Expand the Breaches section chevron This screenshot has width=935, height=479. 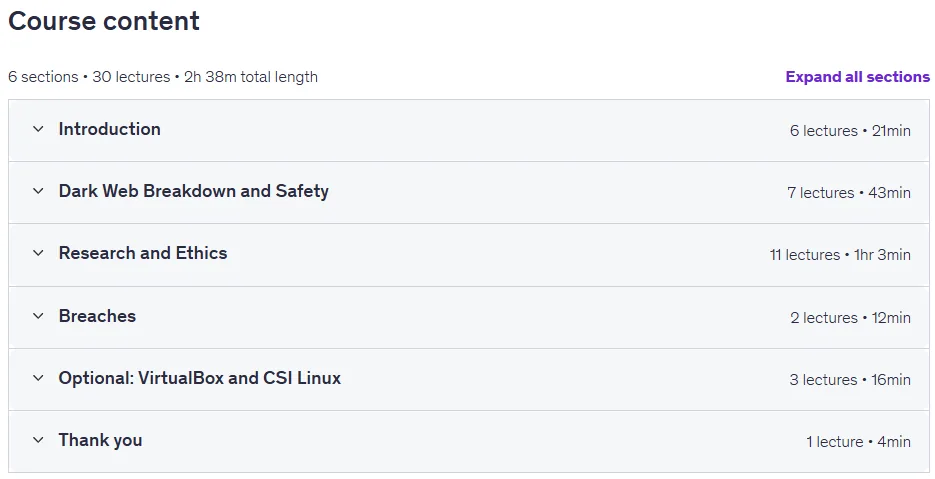click(x=38, y=316)
